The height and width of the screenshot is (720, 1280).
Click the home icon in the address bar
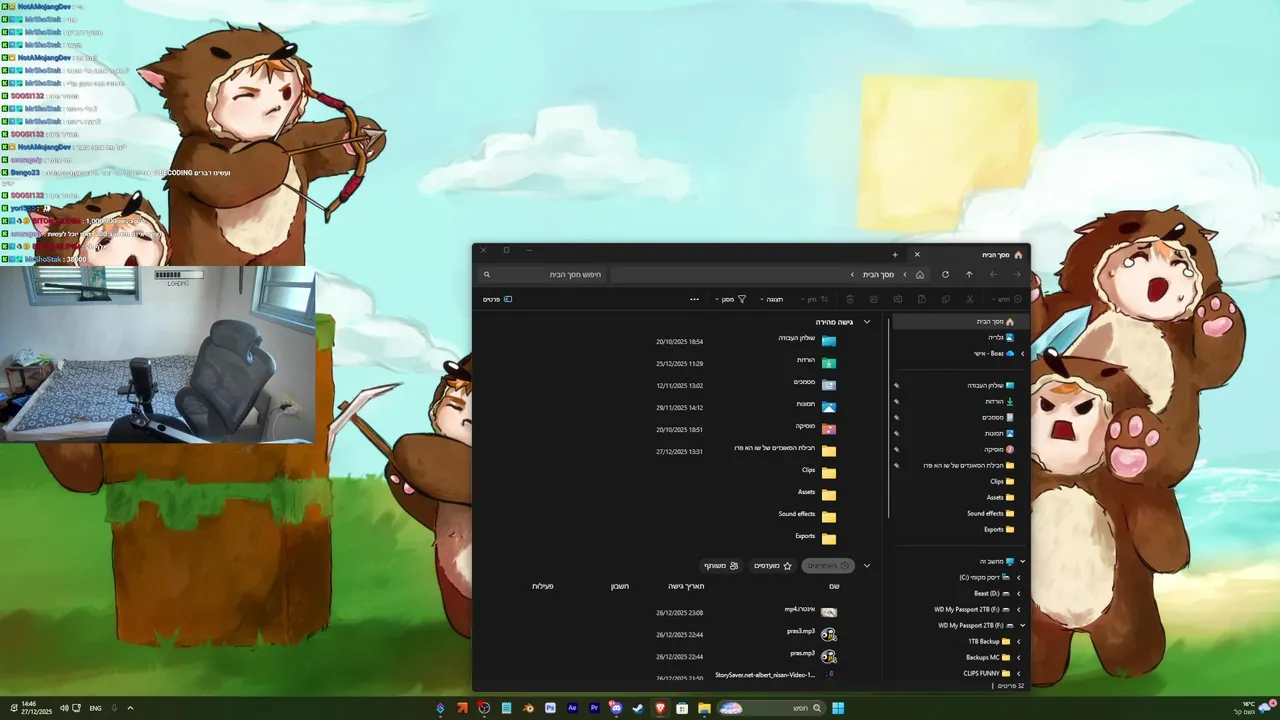tap(920, 274)
